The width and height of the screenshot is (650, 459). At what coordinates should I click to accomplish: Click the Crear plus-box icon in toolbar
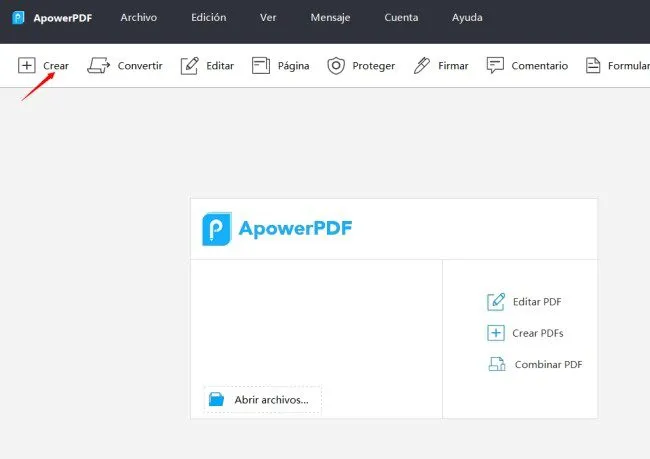(x=27, y=66)
